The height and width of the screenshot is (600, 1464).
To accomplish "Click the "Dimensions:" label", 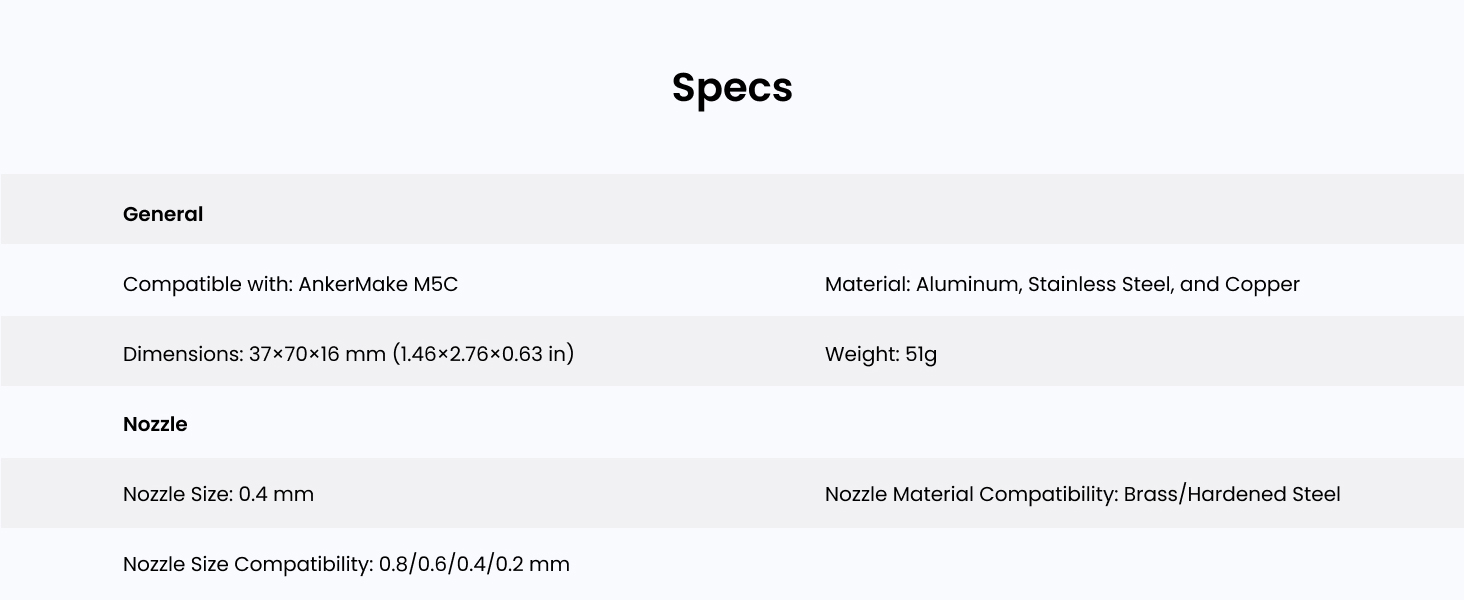I will tap(183, 354).
